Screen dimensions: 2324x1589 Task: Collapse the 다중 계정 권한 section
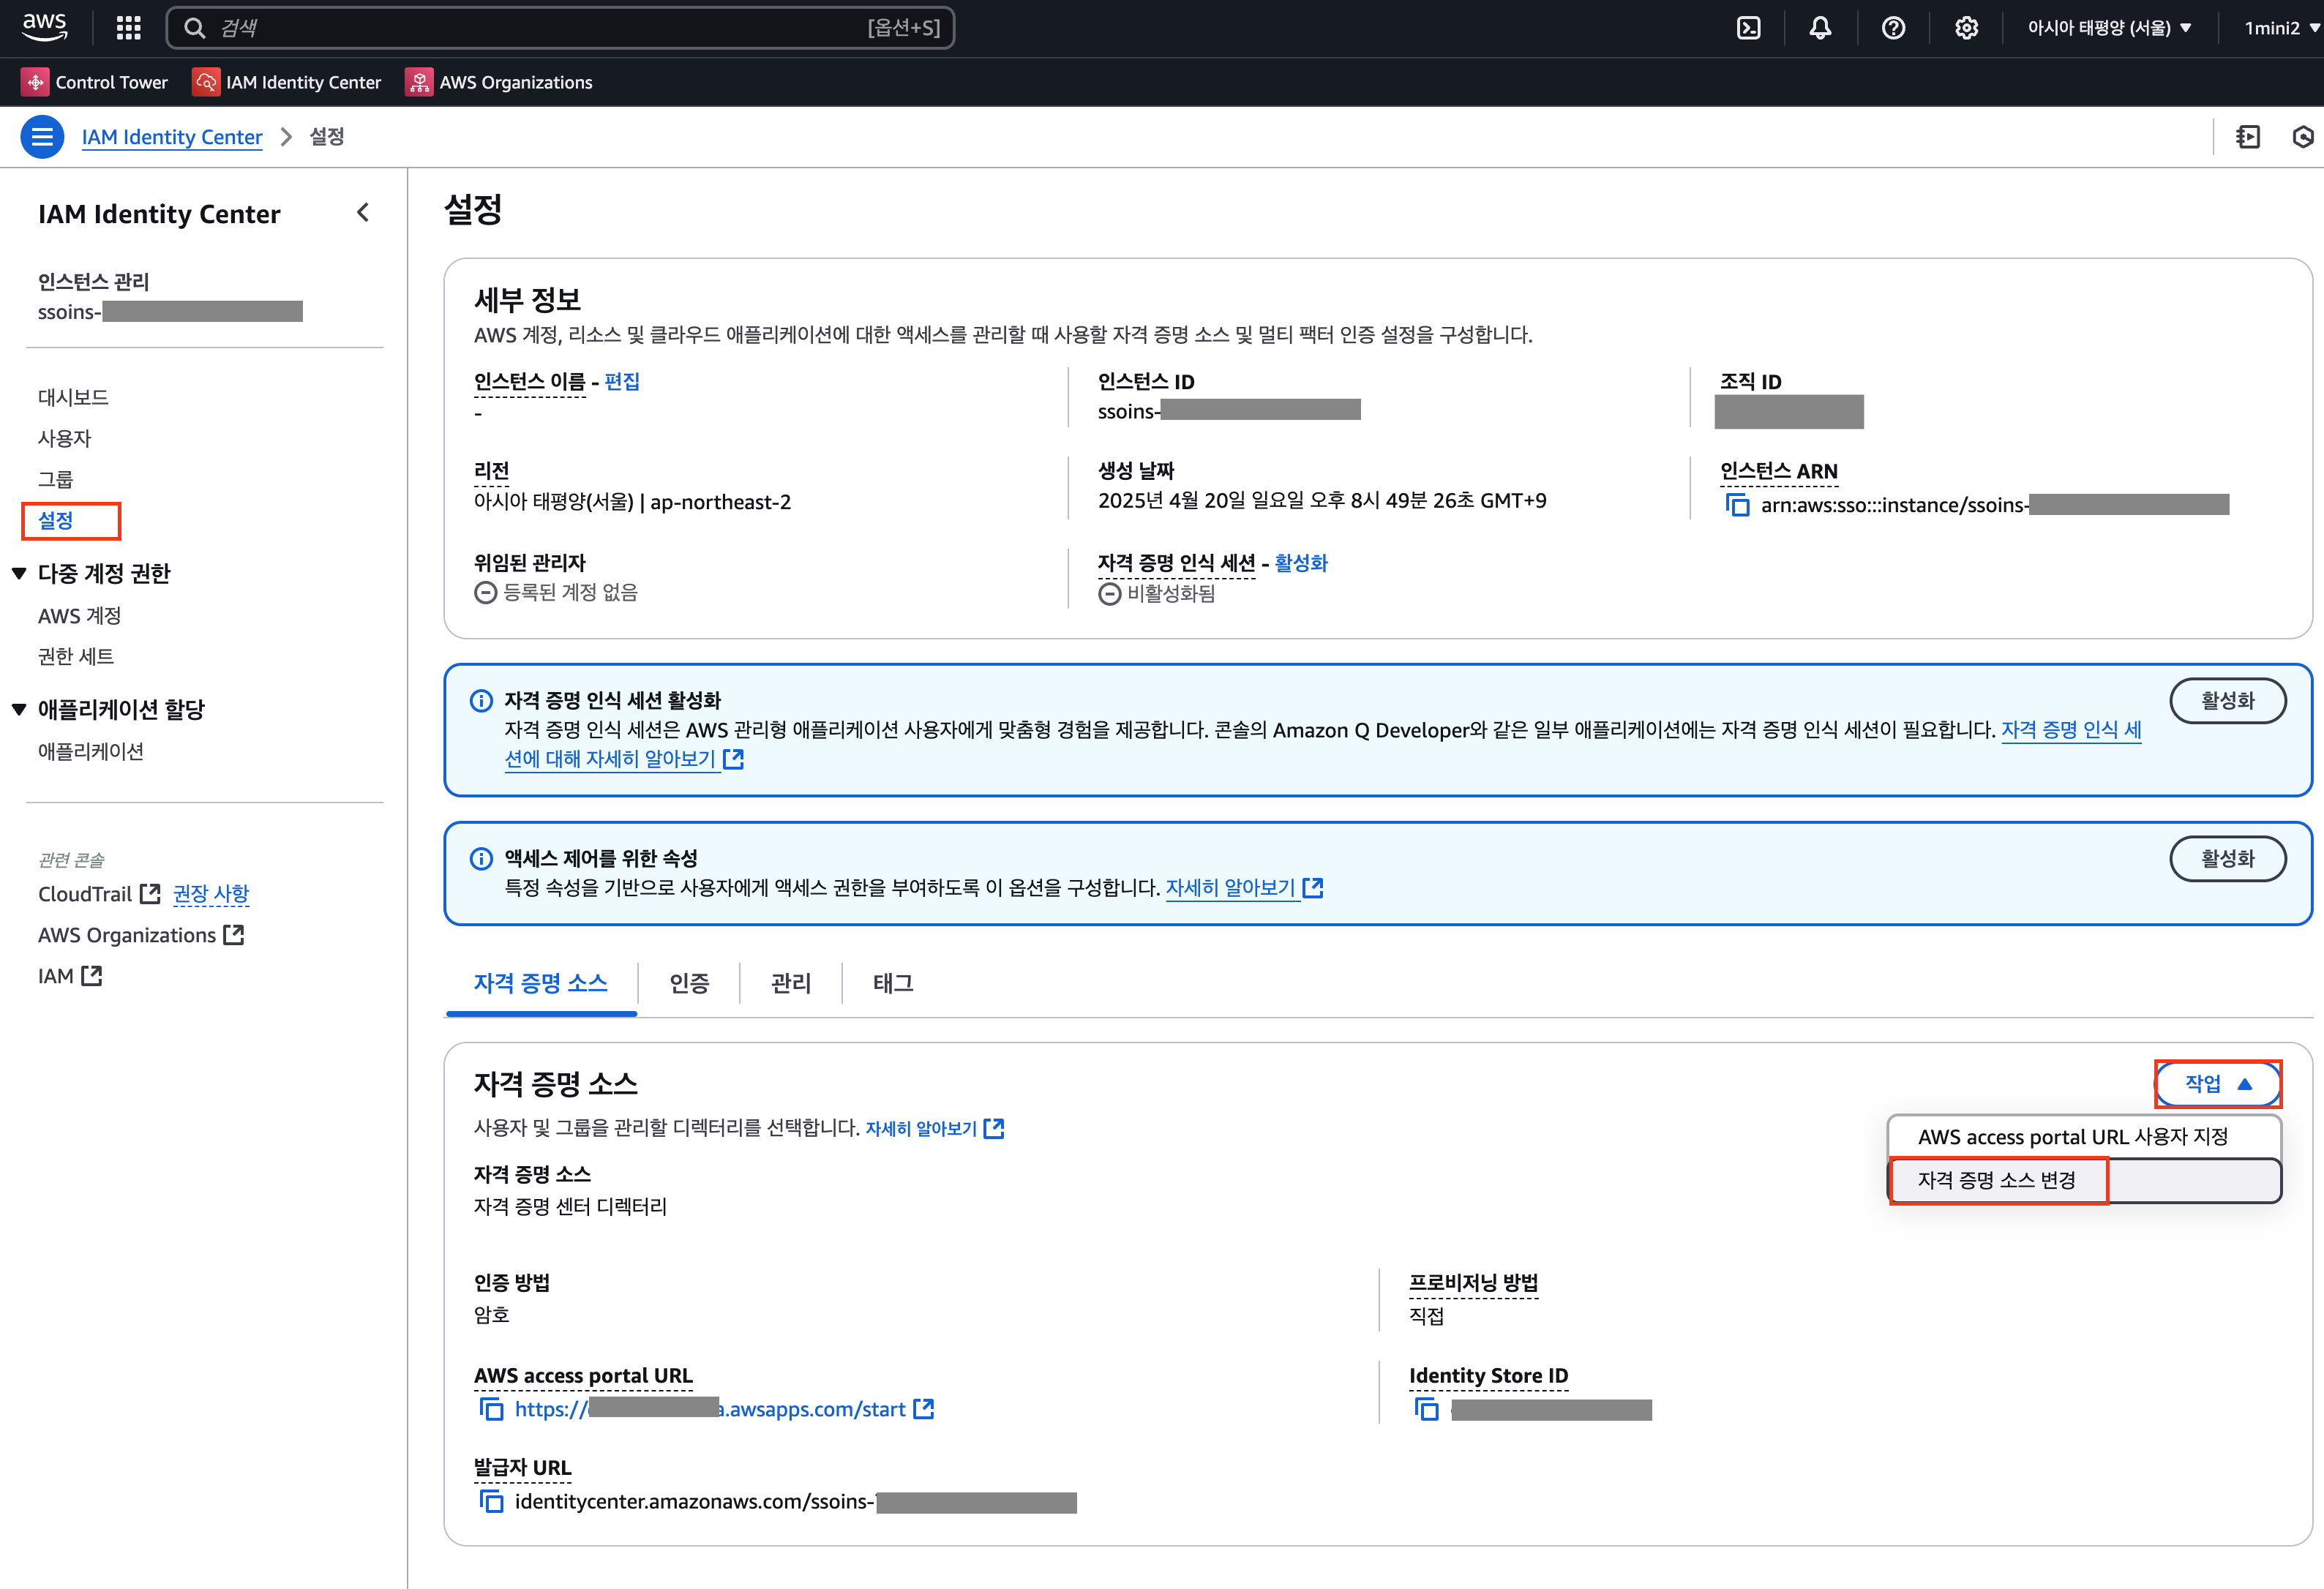click(19, 573)
